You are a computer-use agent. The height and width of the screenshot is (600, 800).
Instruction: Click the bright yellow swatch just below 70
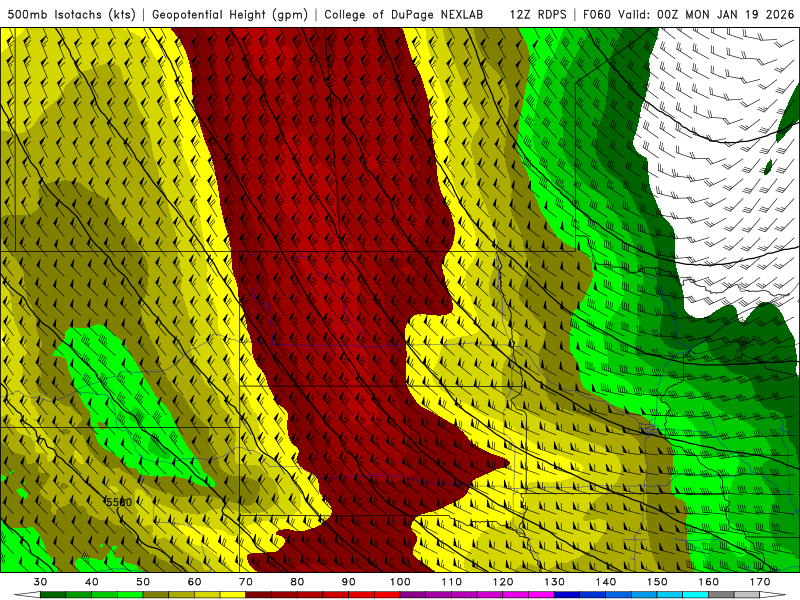(x=233, y=595)
